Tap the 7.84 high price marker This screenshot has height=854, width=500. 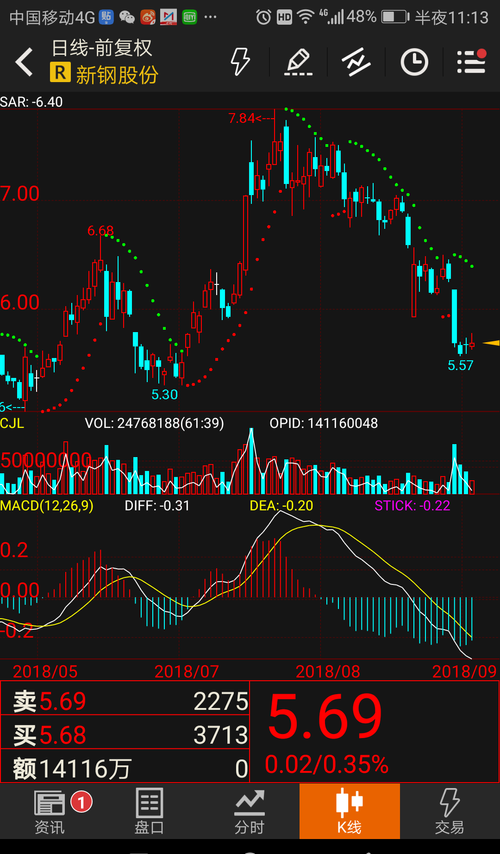point(252,118)
